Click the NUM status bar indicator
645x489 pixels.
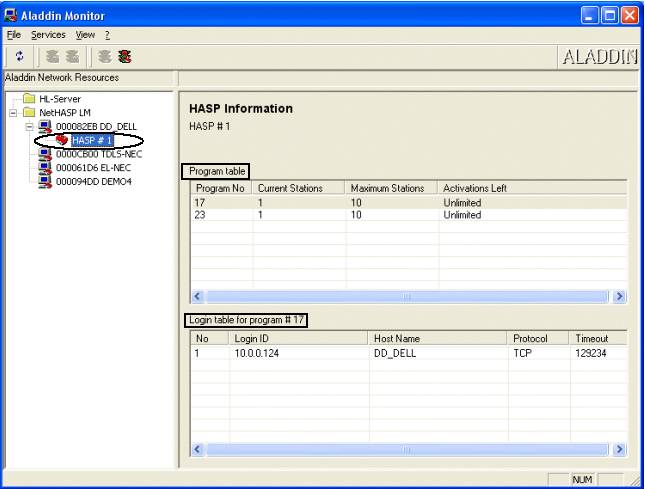(x=582, y=480)
